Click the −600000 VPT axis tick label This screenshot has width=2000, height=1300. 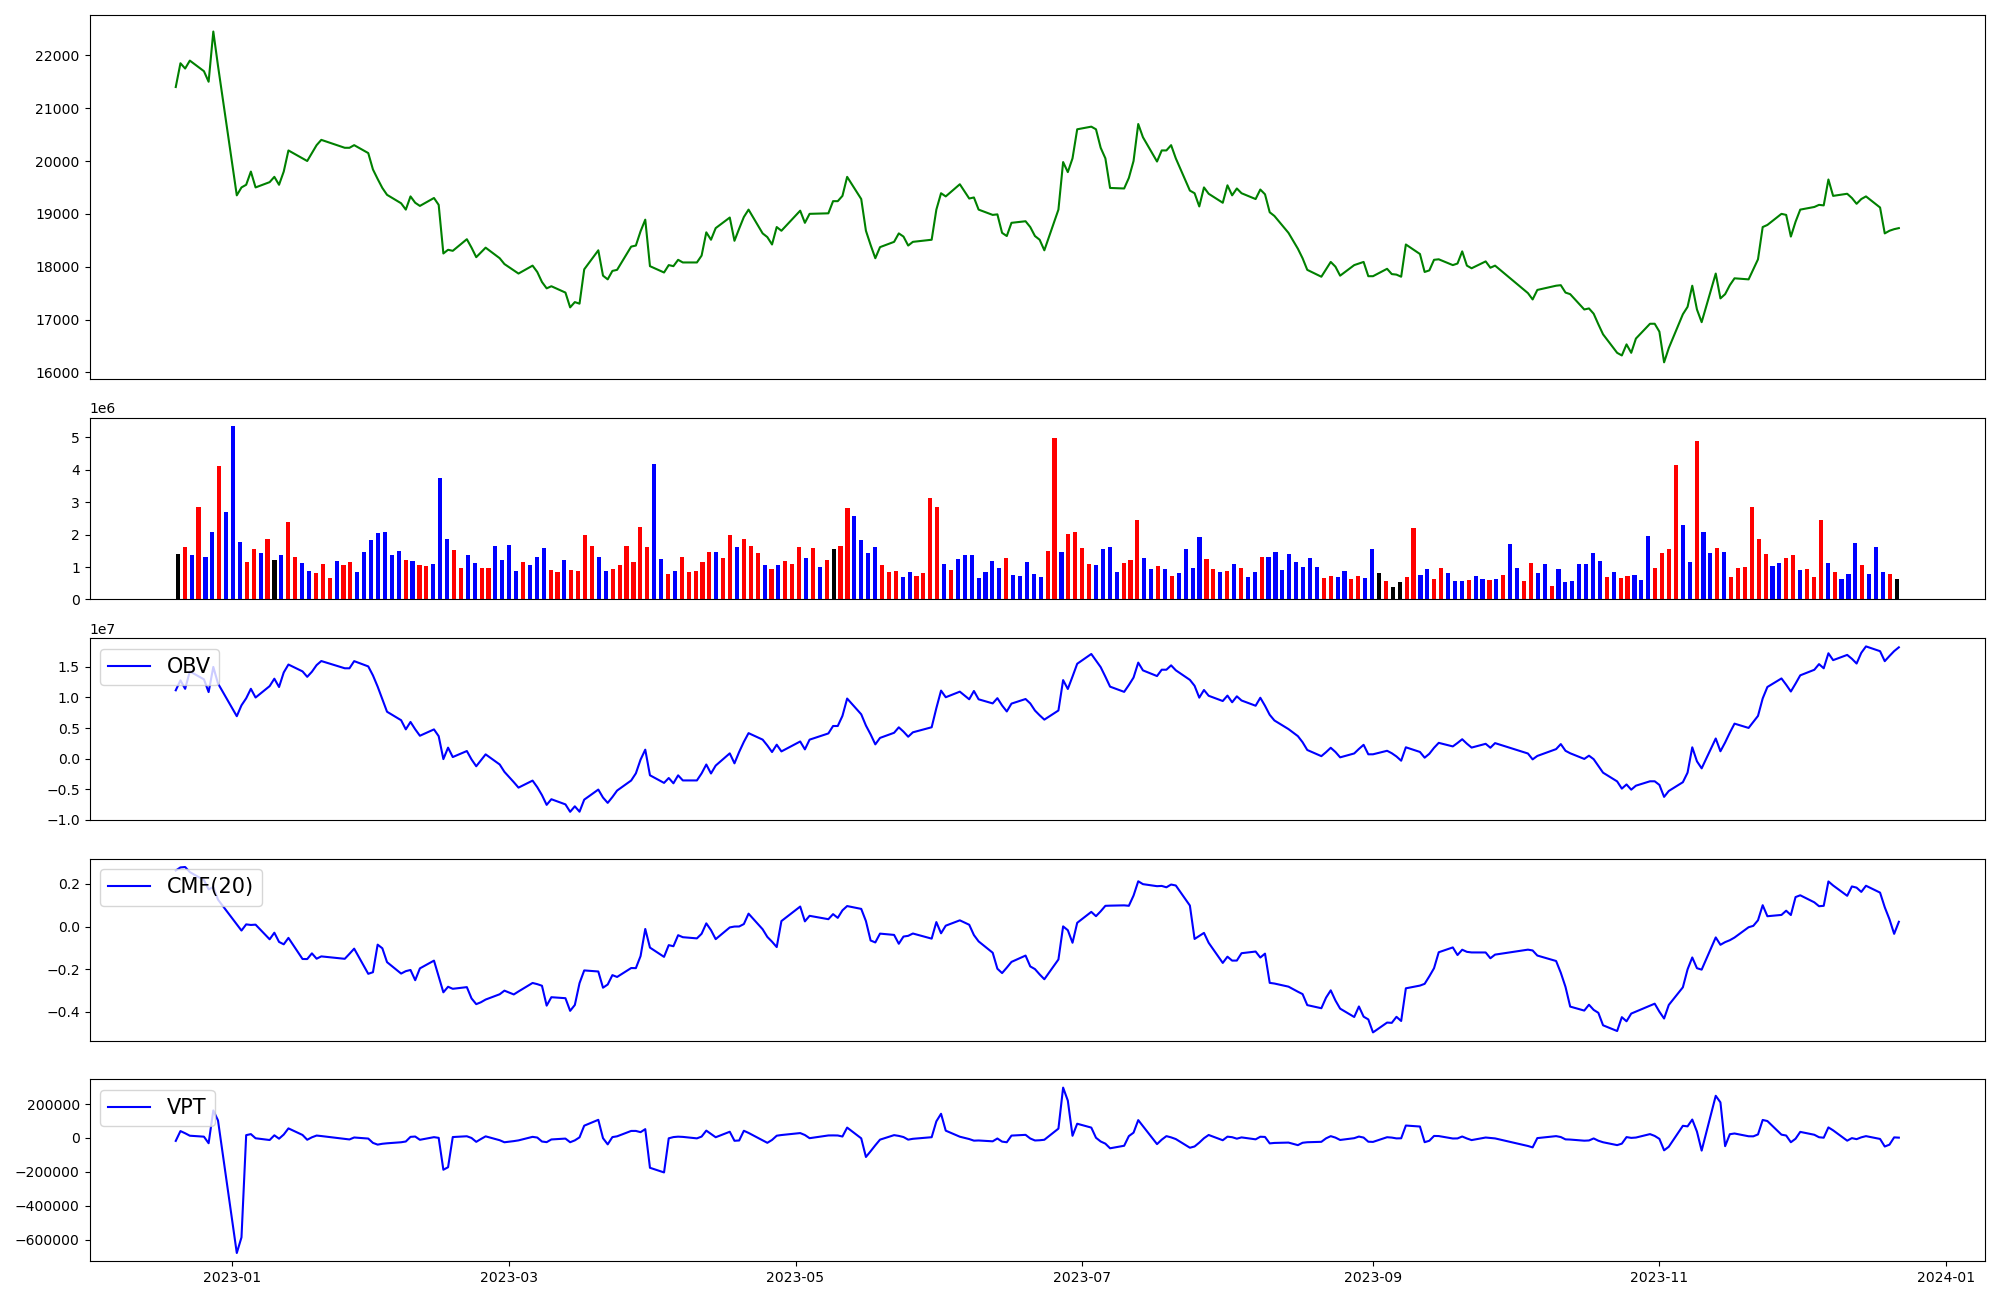pyautogui.click(x=46, y=1240)
